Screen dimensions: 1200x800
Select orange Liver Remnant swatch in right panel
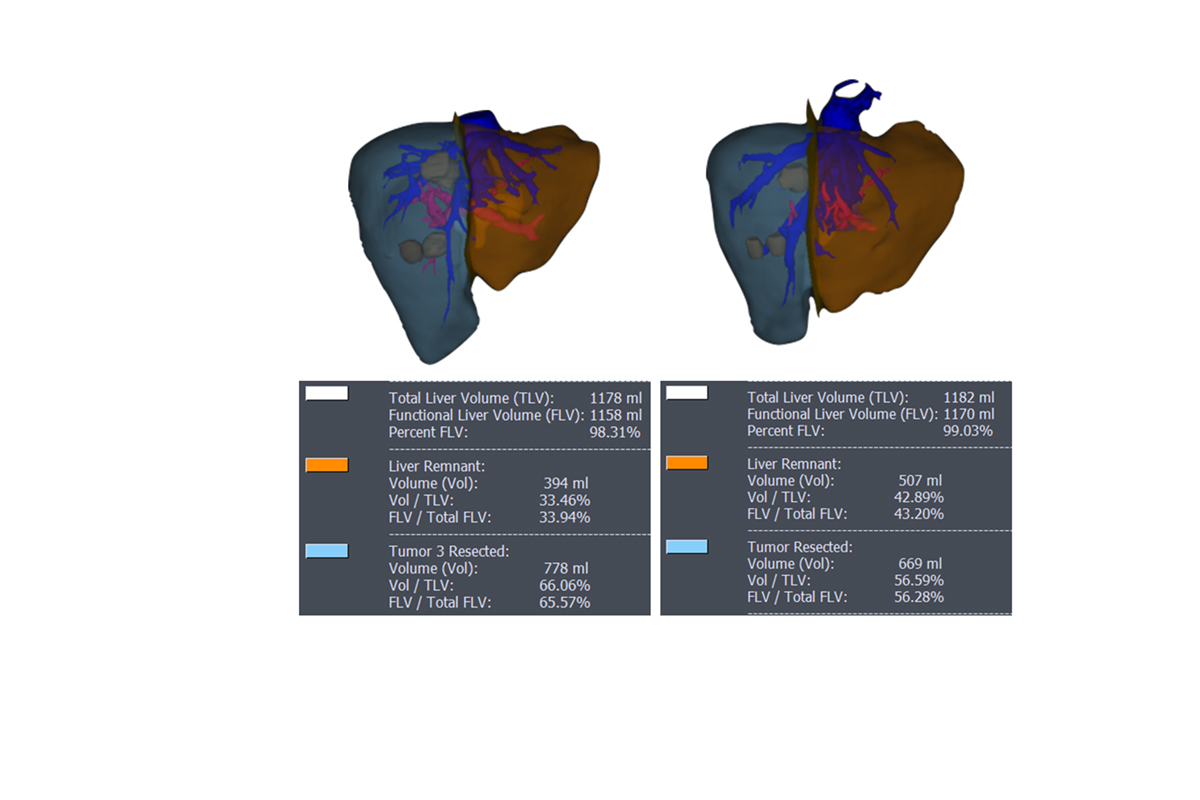tap(686, 462)
